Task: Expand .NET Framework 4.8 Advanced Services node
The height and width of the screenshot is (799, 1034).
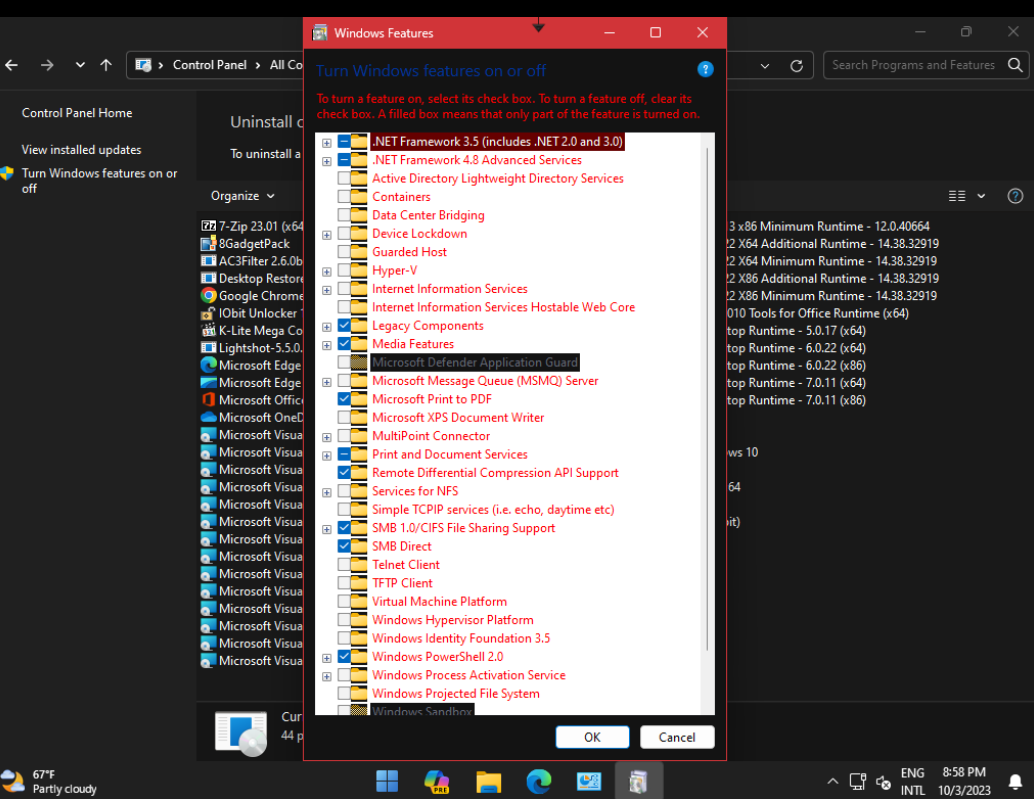Action: [326, 161]
